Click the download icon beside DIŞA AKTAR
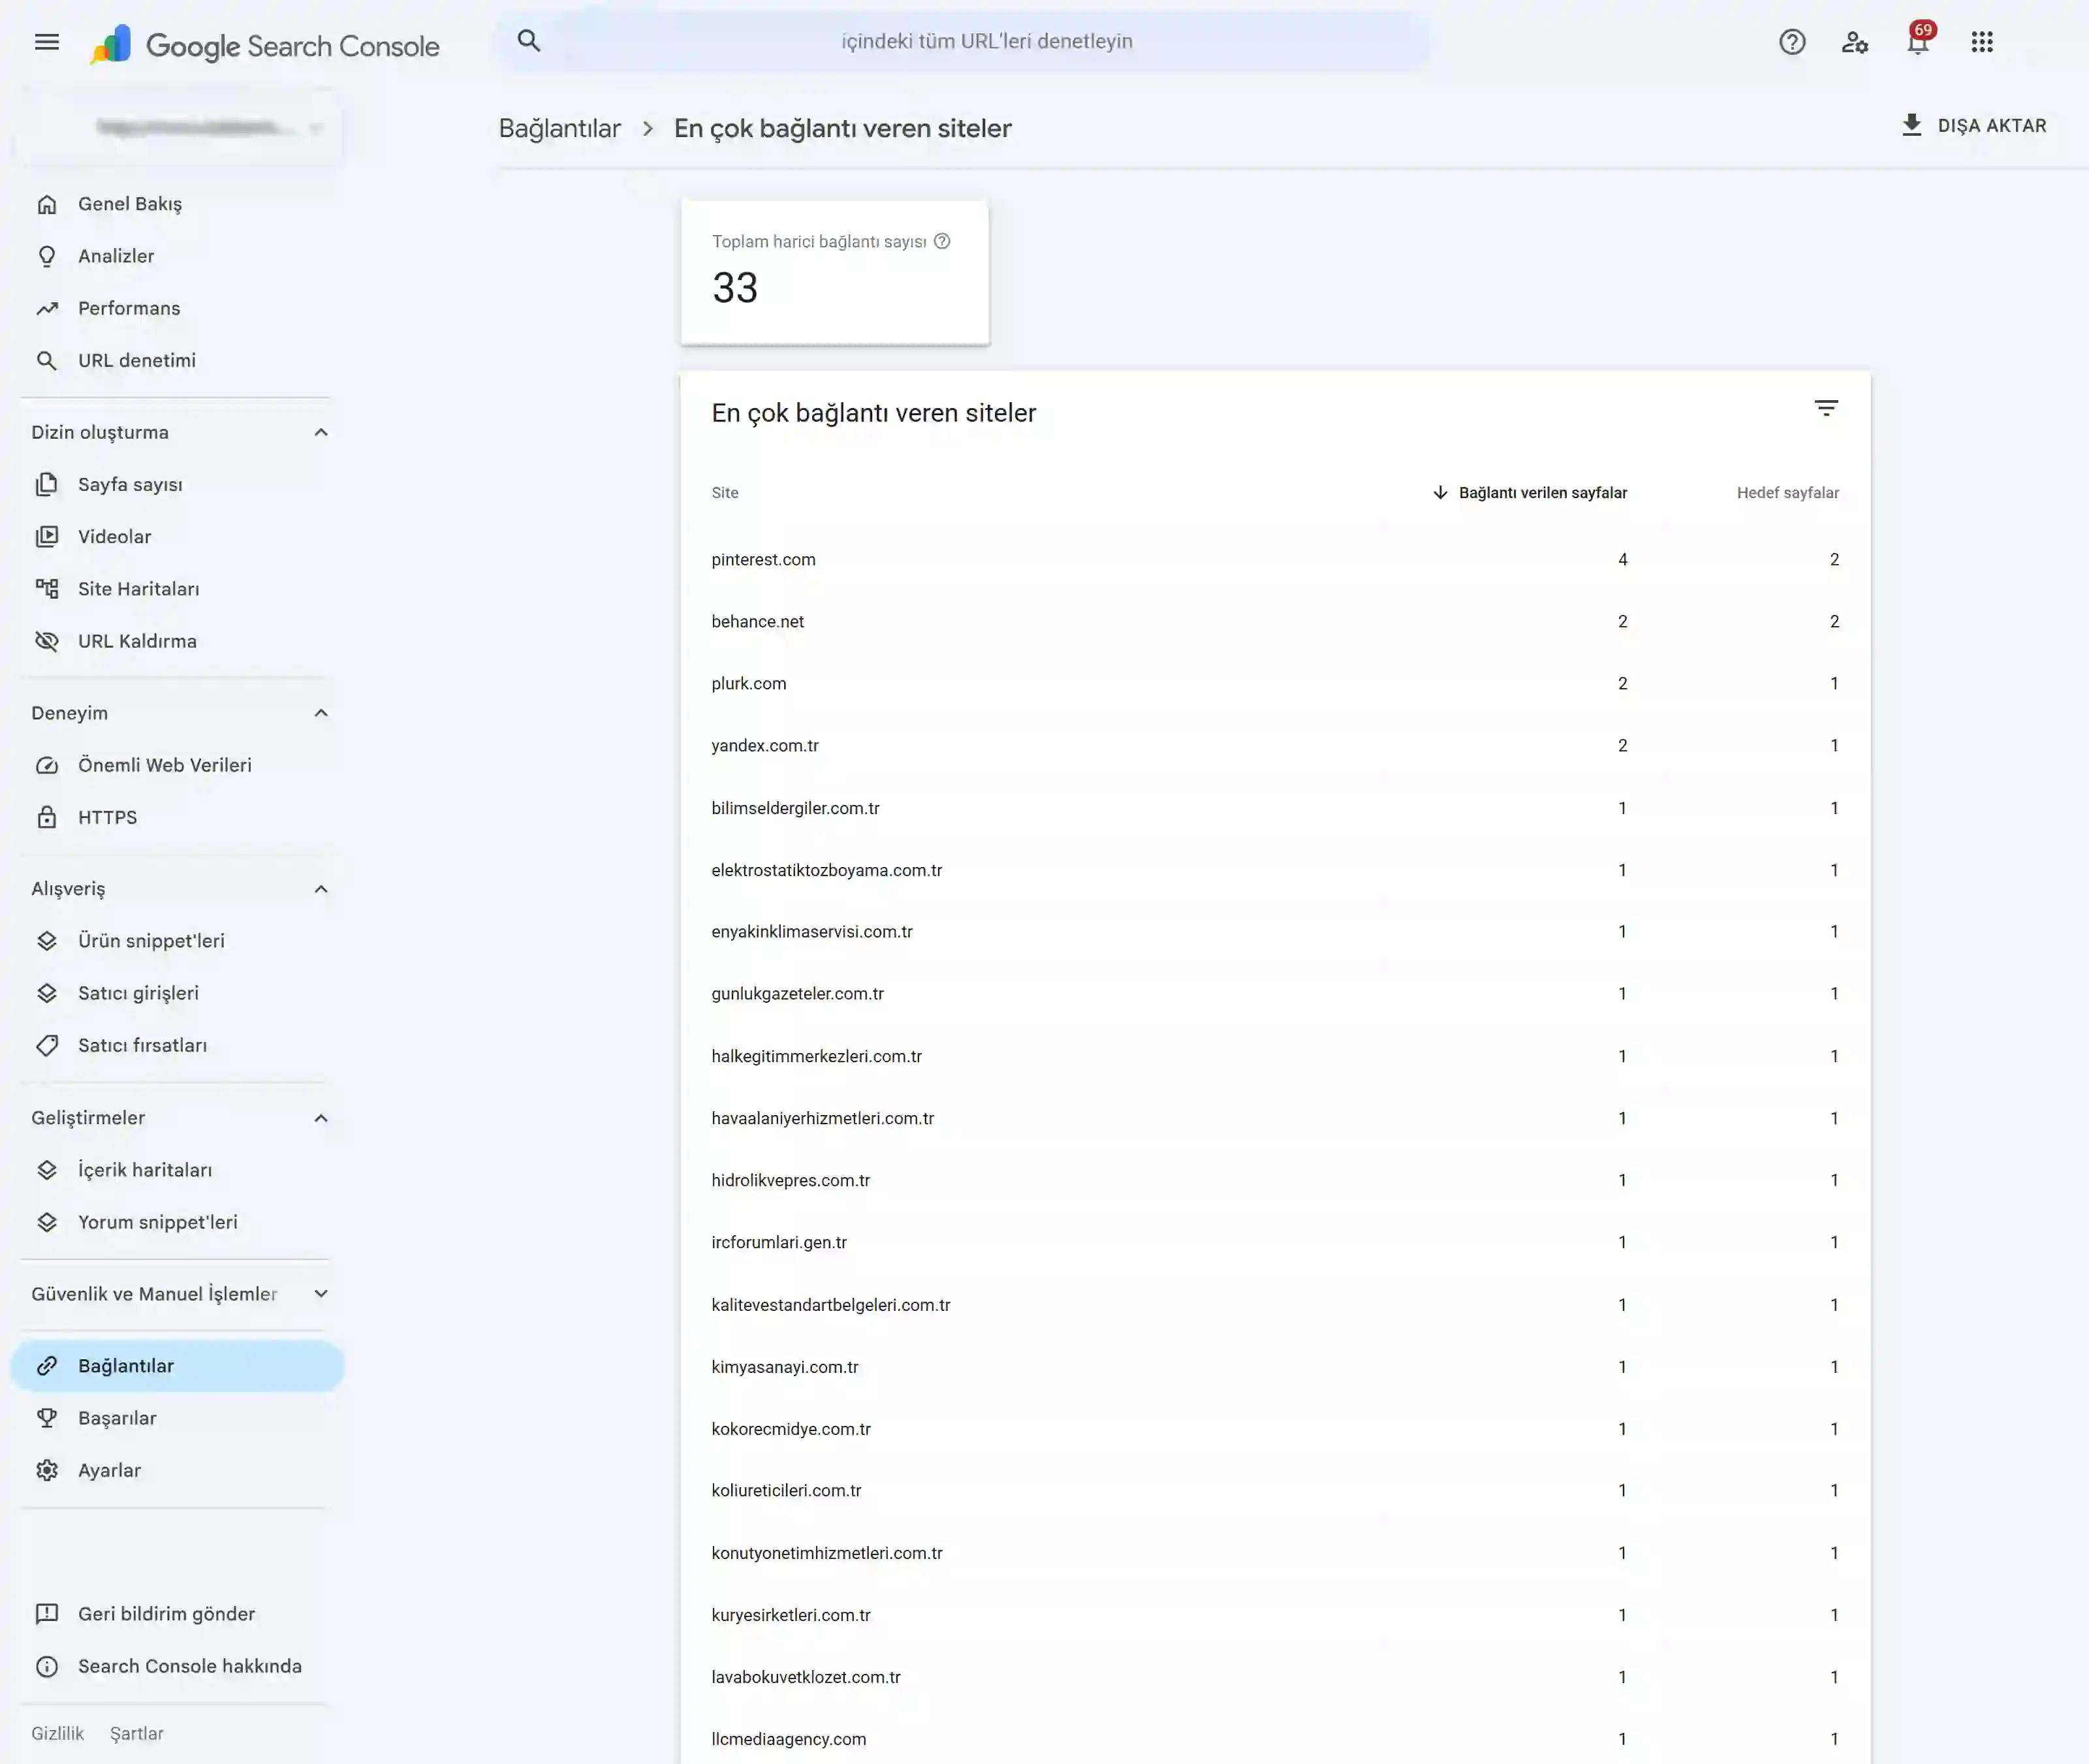 click(x=1912, y=125)
